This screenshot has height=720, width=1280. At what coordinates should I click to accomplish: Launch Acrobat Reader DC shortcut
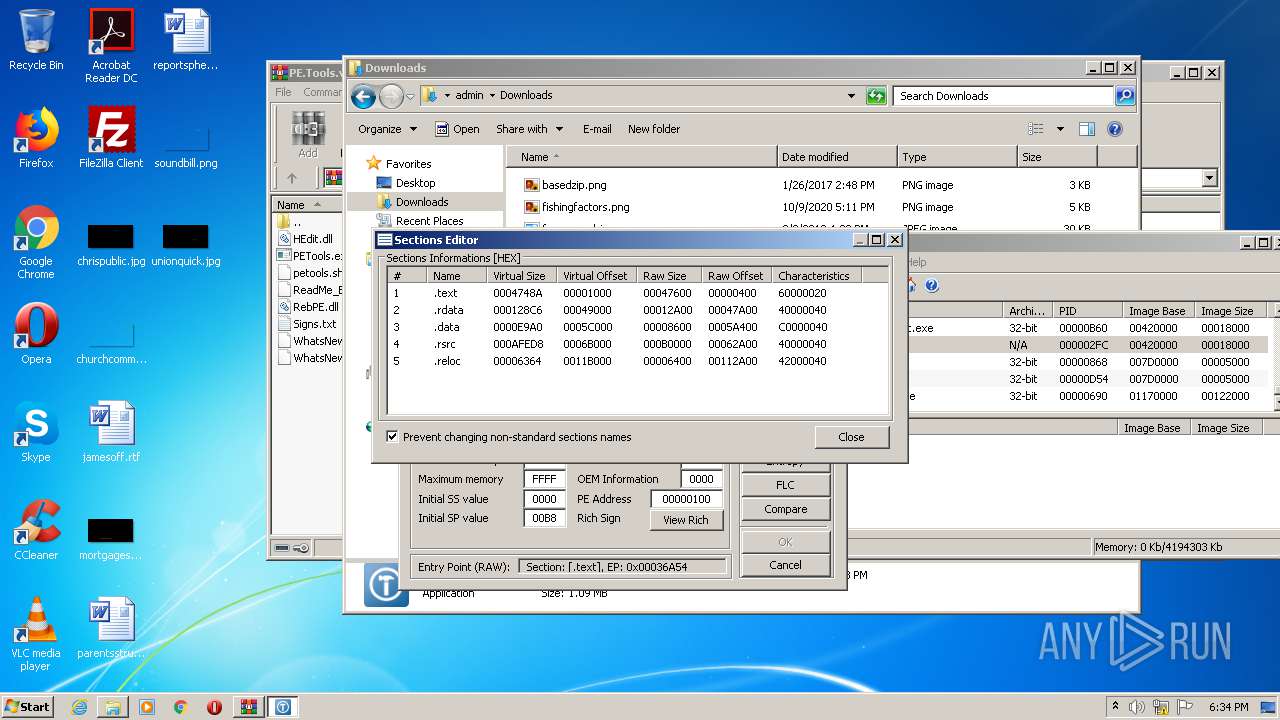[111, 46]
